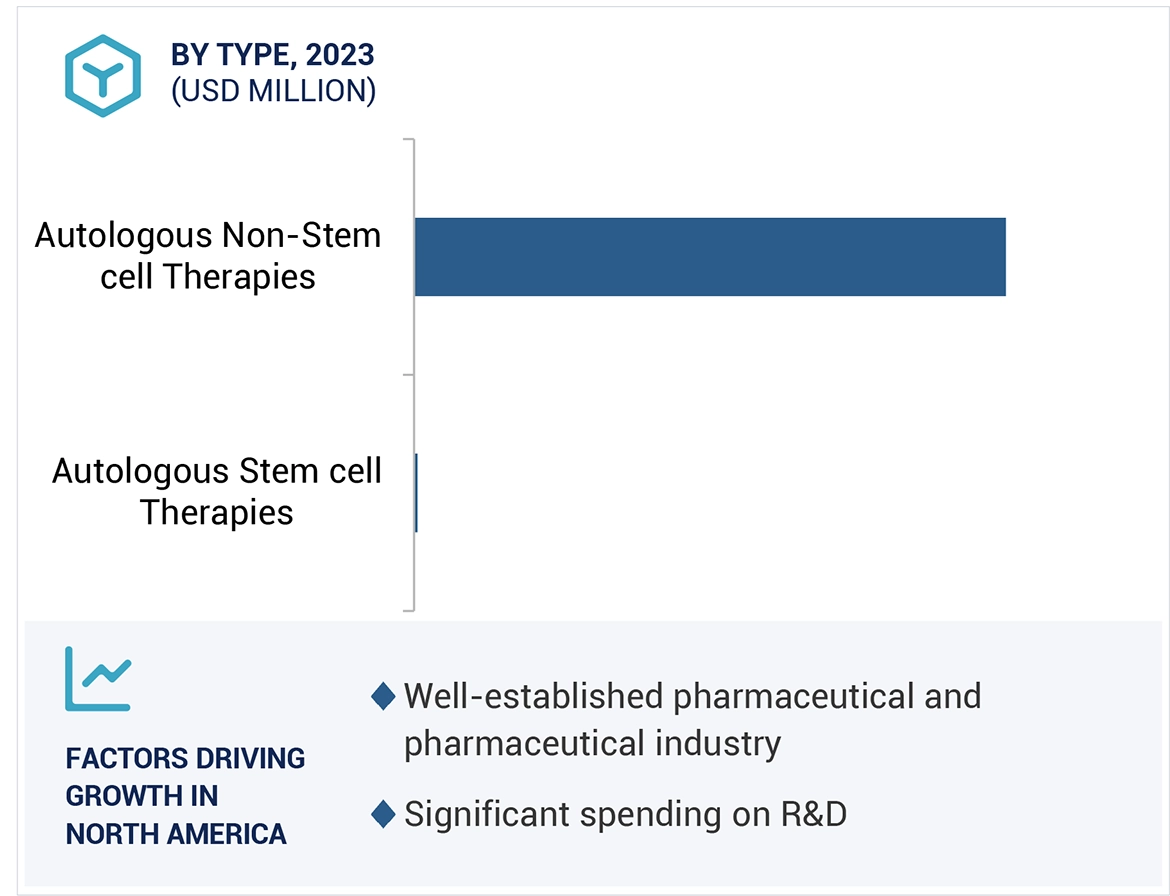Viewport: 1170px width, 896px height.
Task: Click the "NORTH AMERICA" heading line
Action: 176,833
